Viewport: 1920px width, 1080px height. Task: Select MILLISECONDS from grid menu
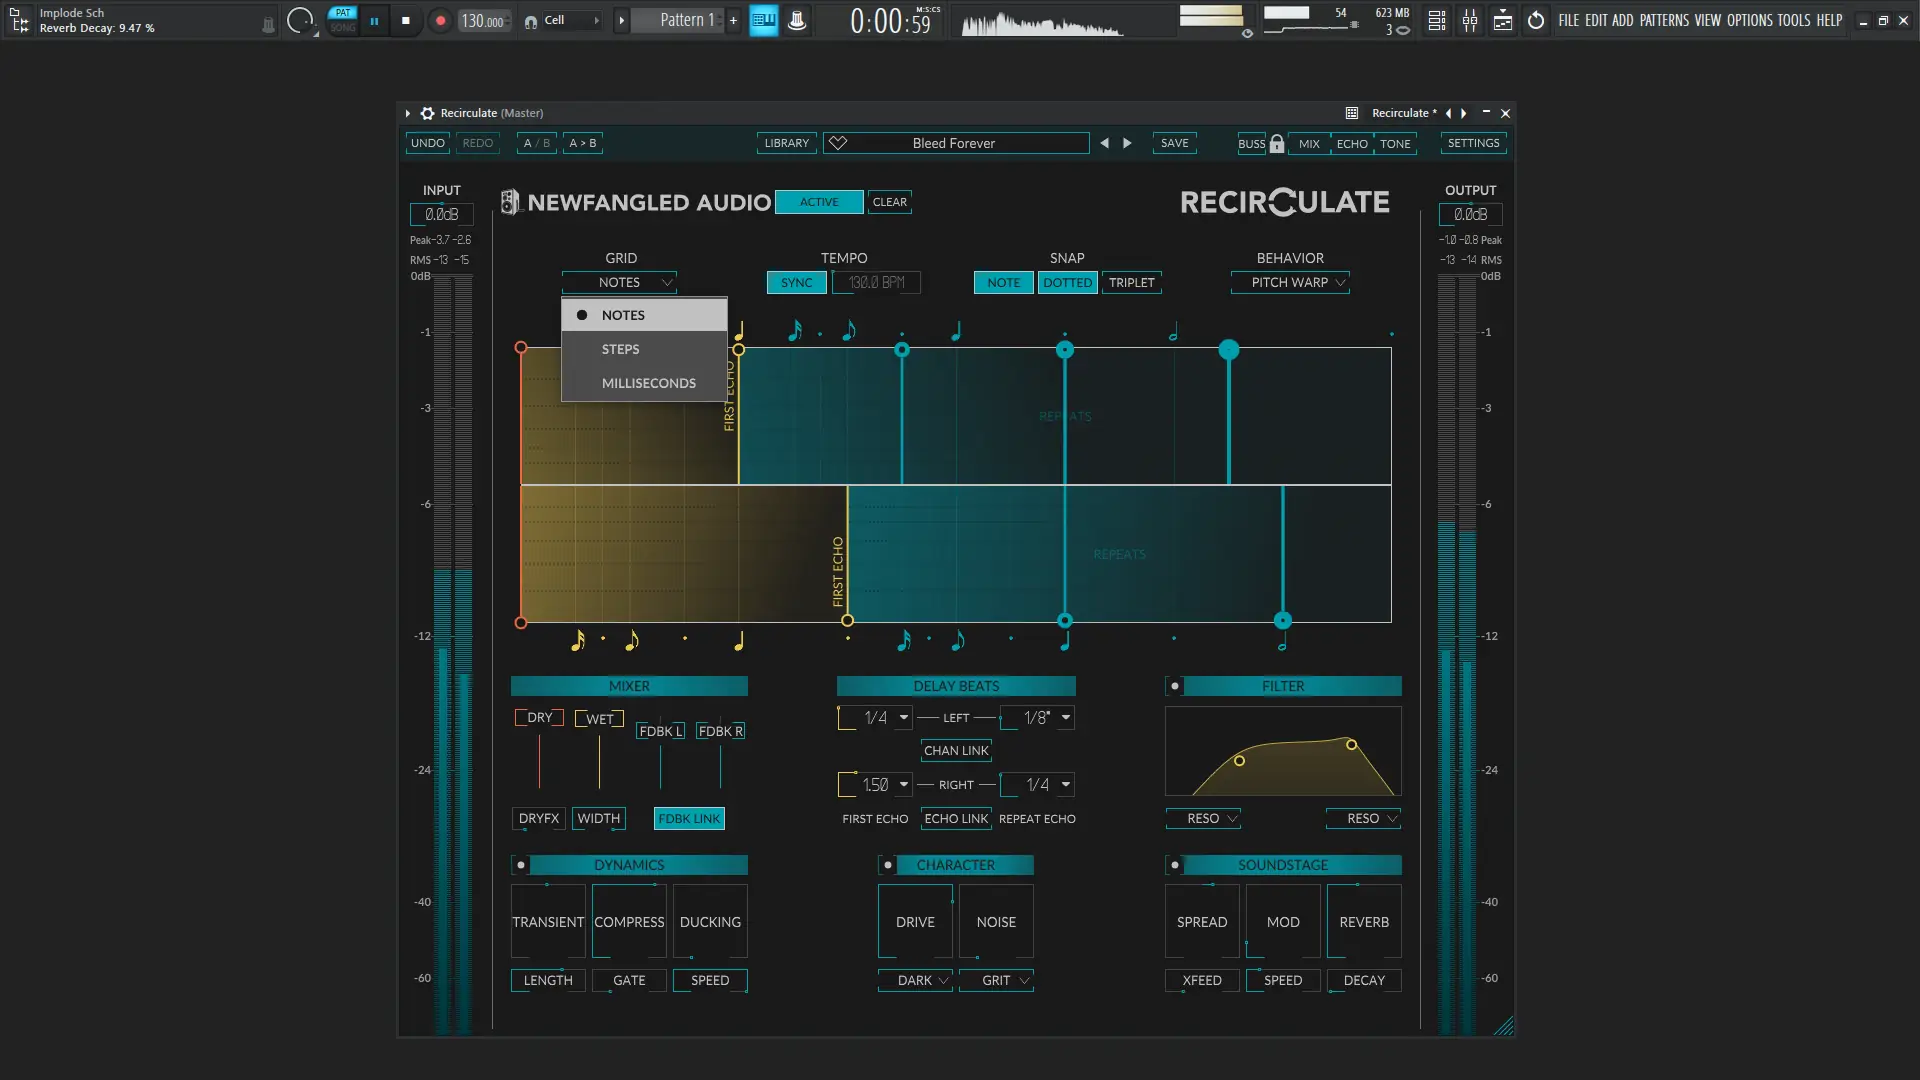(648, 383)
